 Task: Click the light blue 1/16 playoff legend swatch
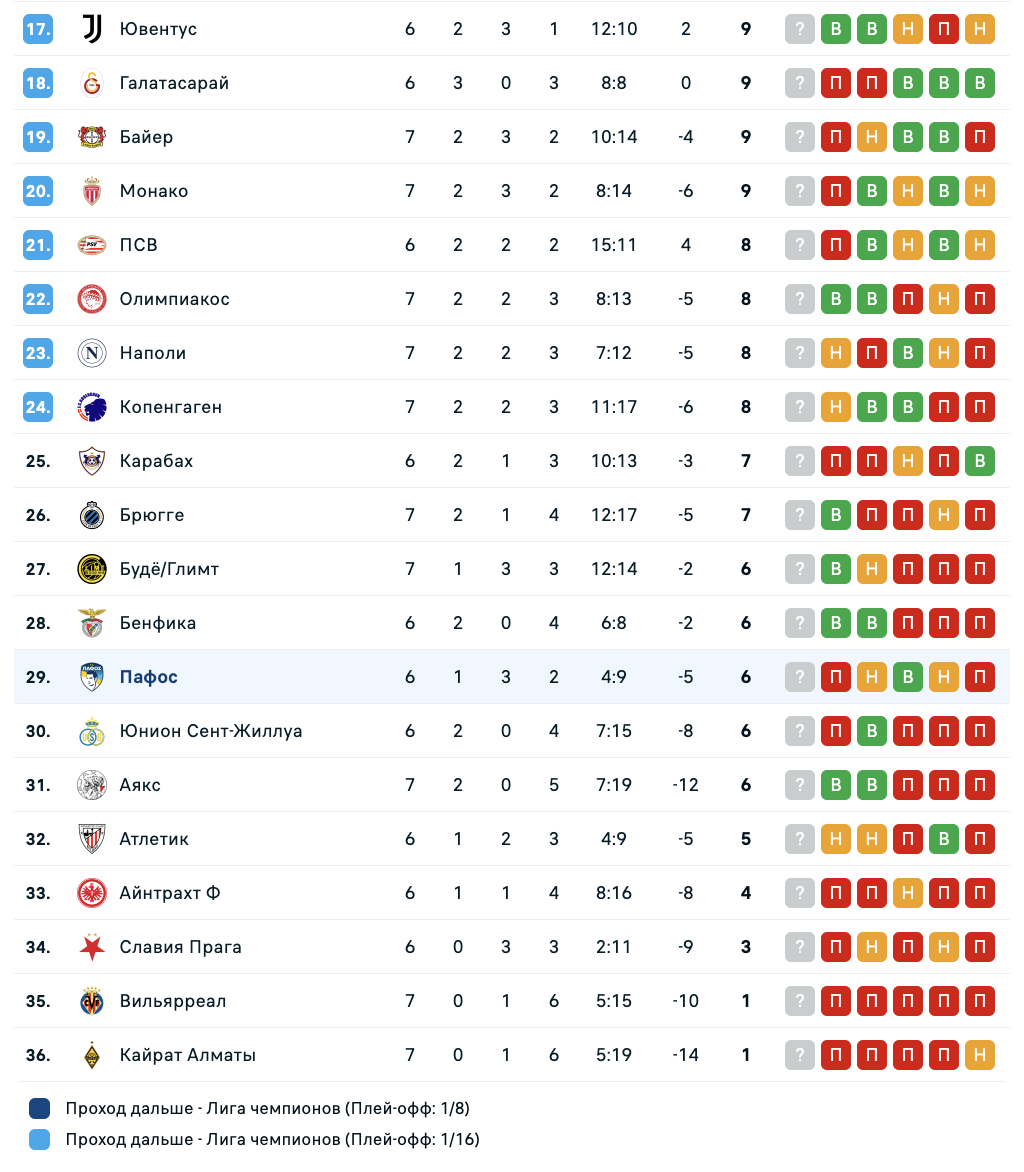click(39, 1139)
